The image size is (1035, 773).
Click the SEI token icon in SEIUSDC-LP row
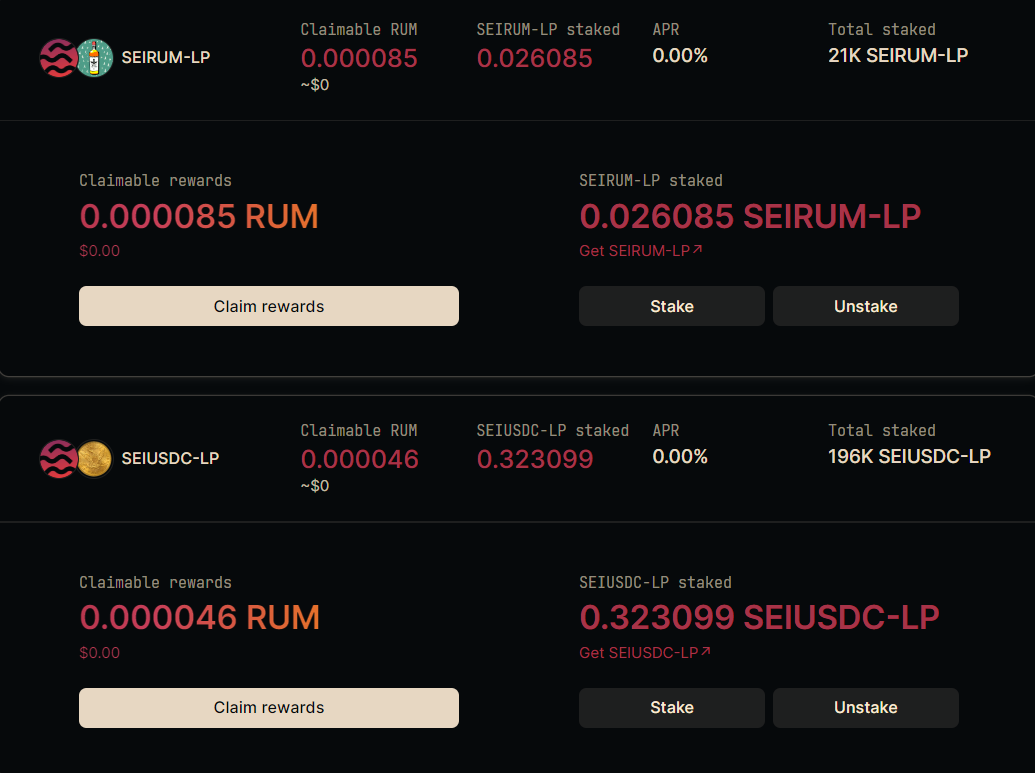click(58, 459)
